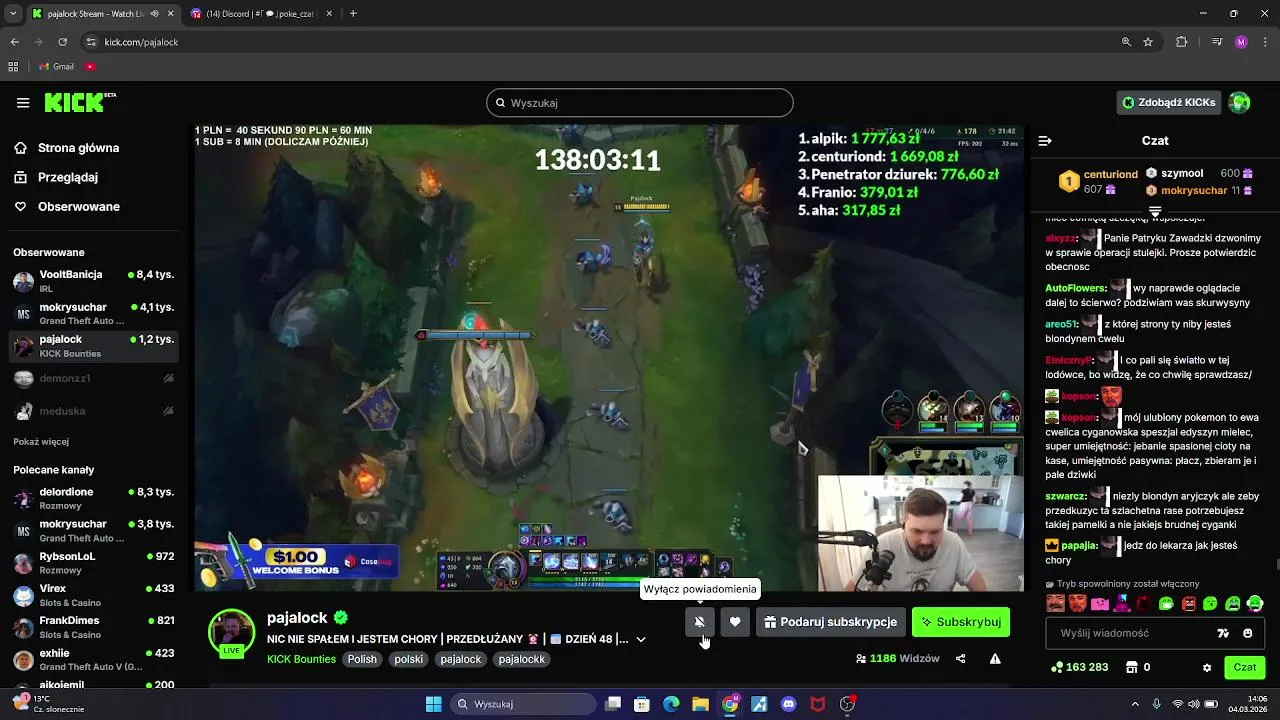
Task: Click the heart follow button
Action: [735, 622]
